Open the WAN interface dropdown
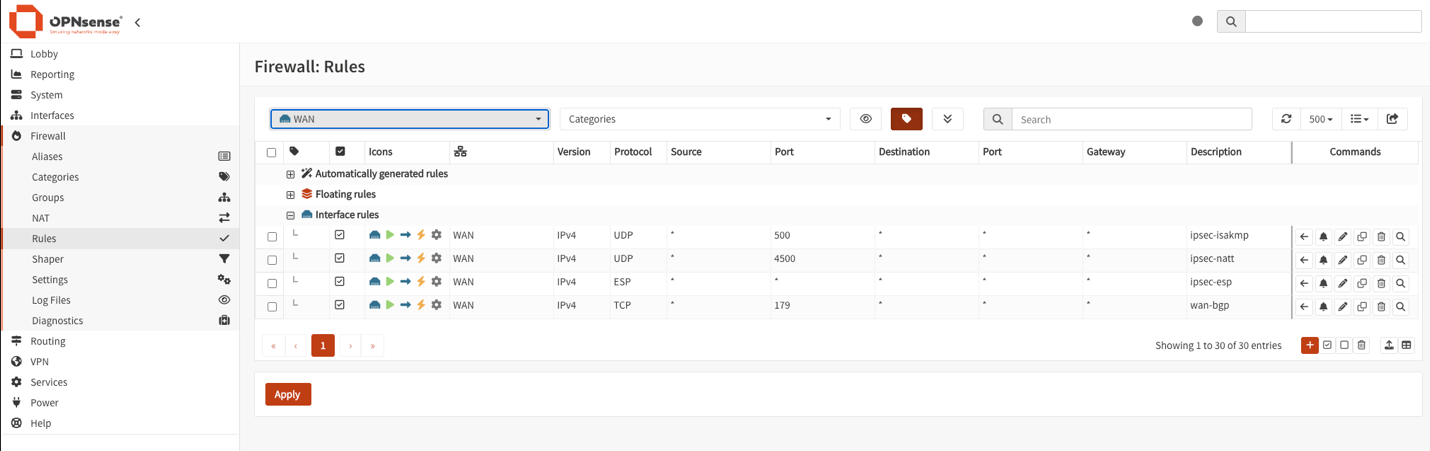The image size is (1430, 451). tap(410, 119)
